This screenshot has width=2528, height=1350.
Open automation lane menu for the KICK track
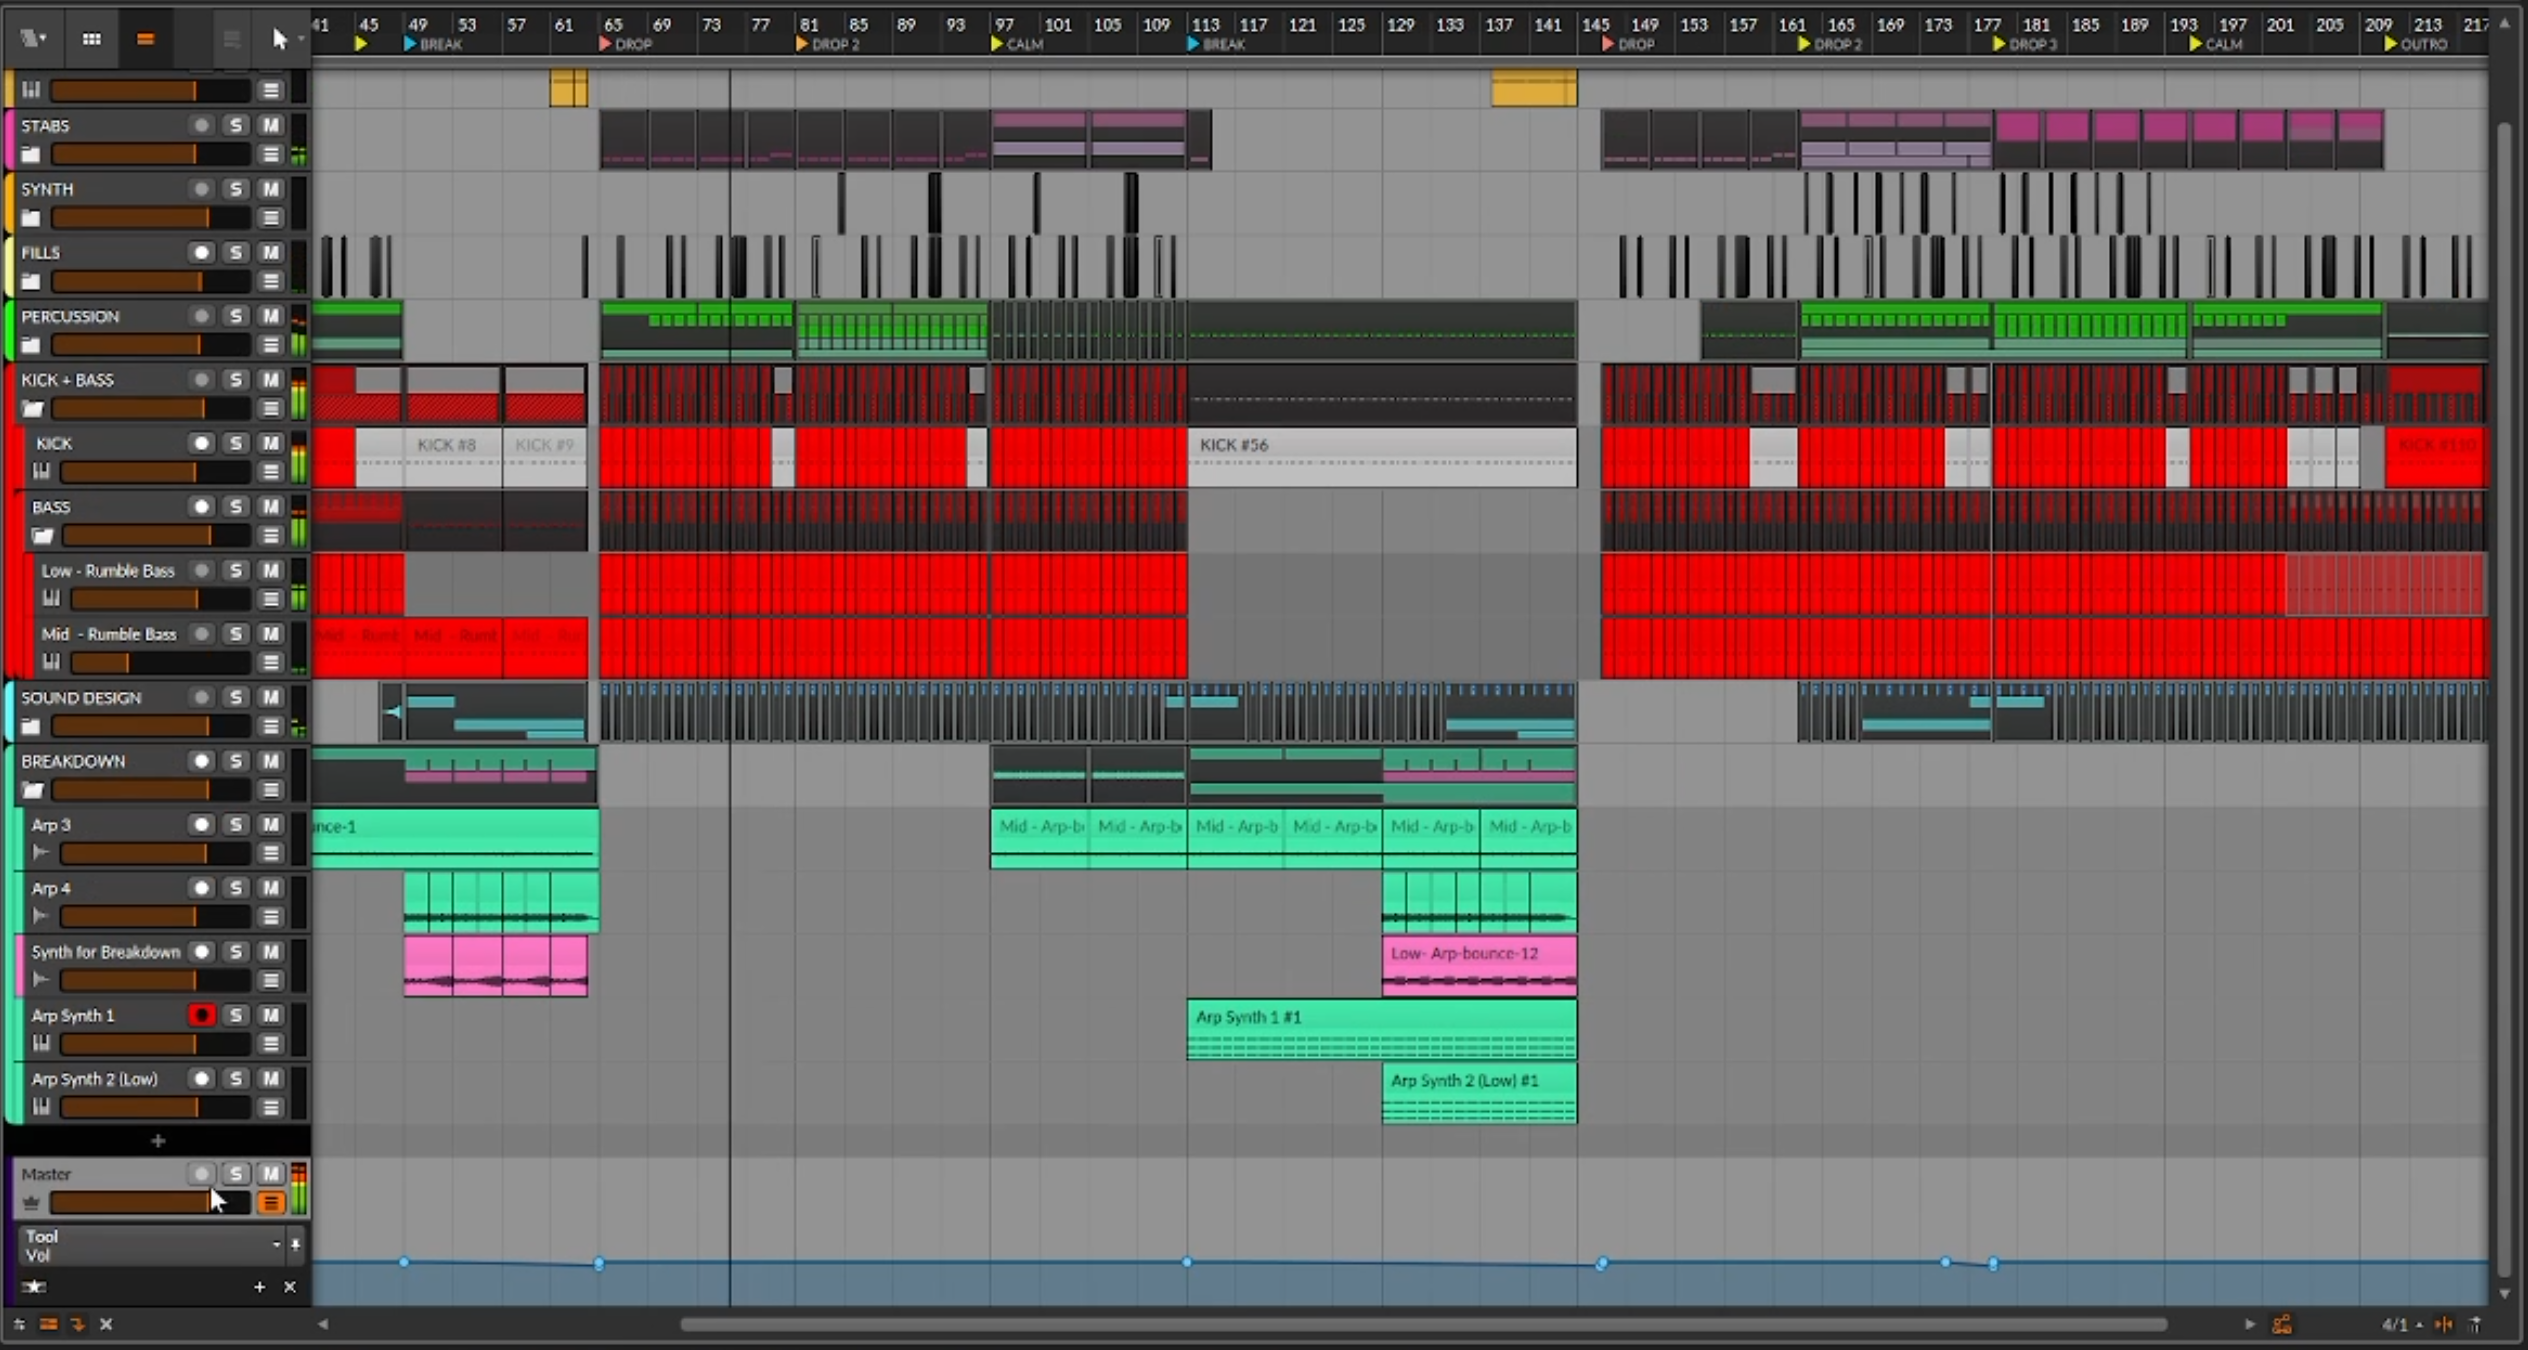pyautogui.click(x=270, y=471)
